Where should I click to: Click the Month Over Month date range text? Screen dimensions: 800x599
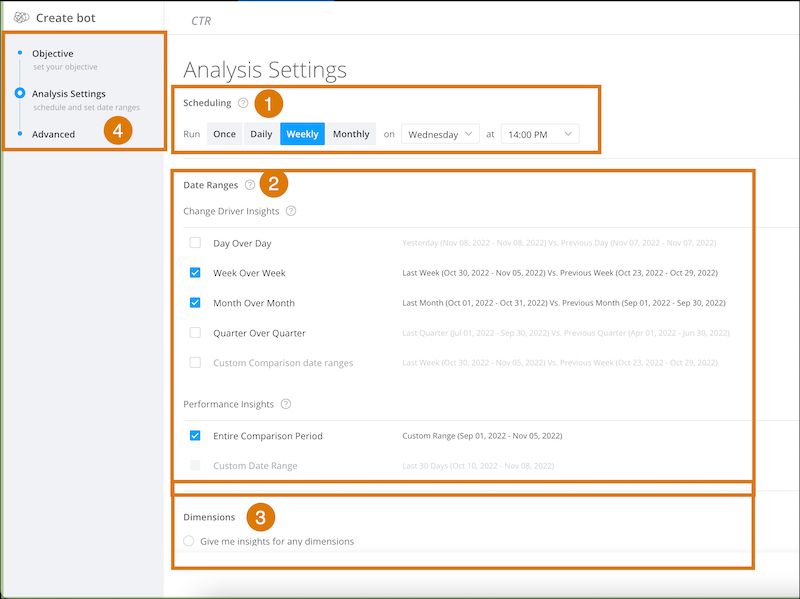(x=564, y=303)
